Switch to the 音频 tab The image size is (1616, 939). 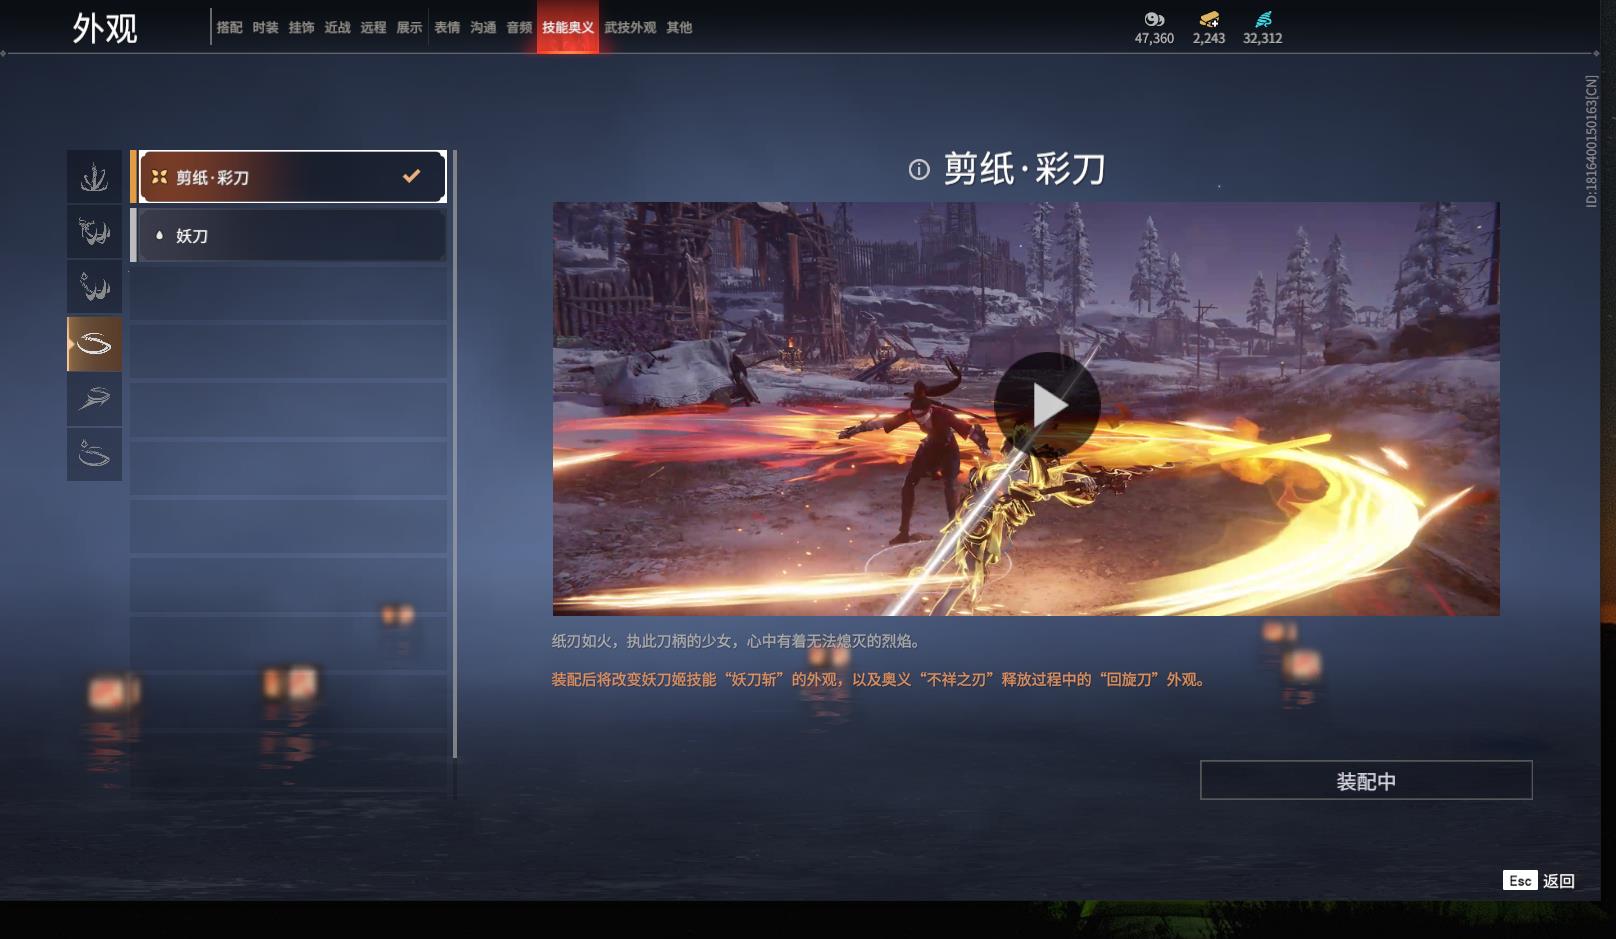520,27
